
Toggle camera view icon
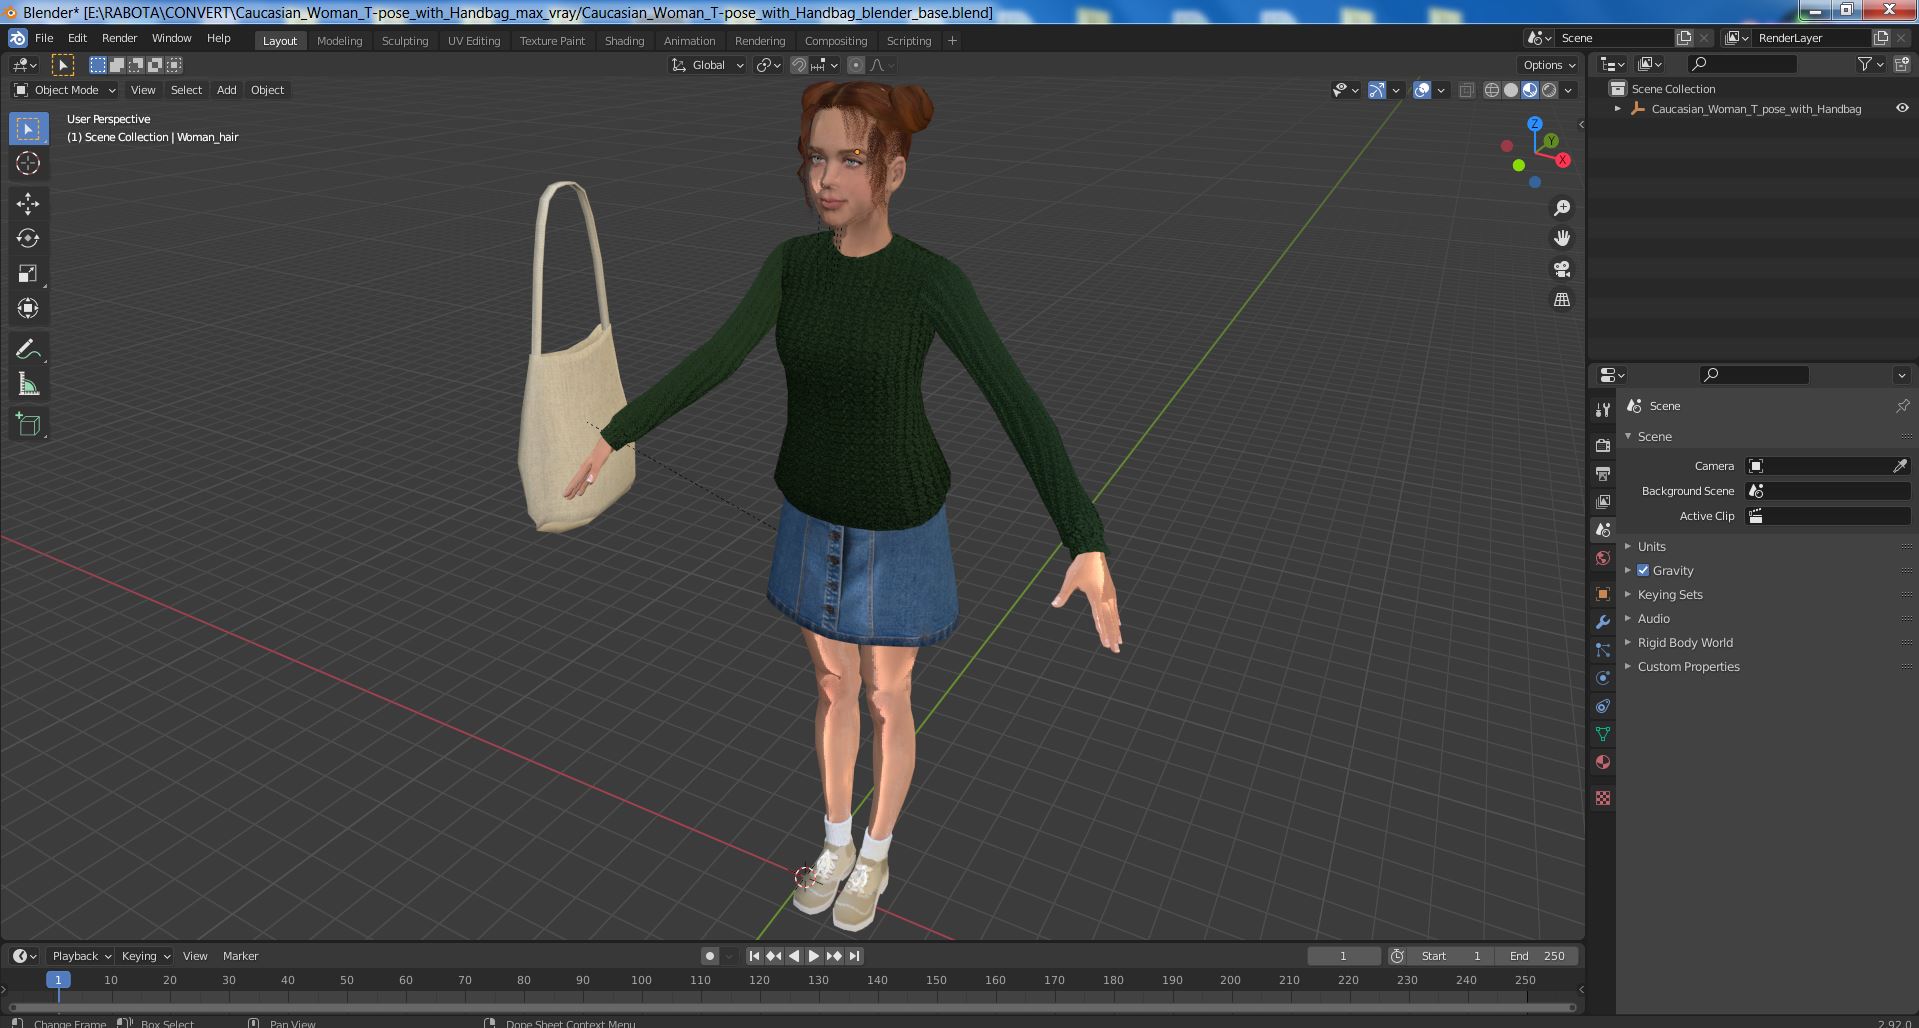tap(1562, 269)
